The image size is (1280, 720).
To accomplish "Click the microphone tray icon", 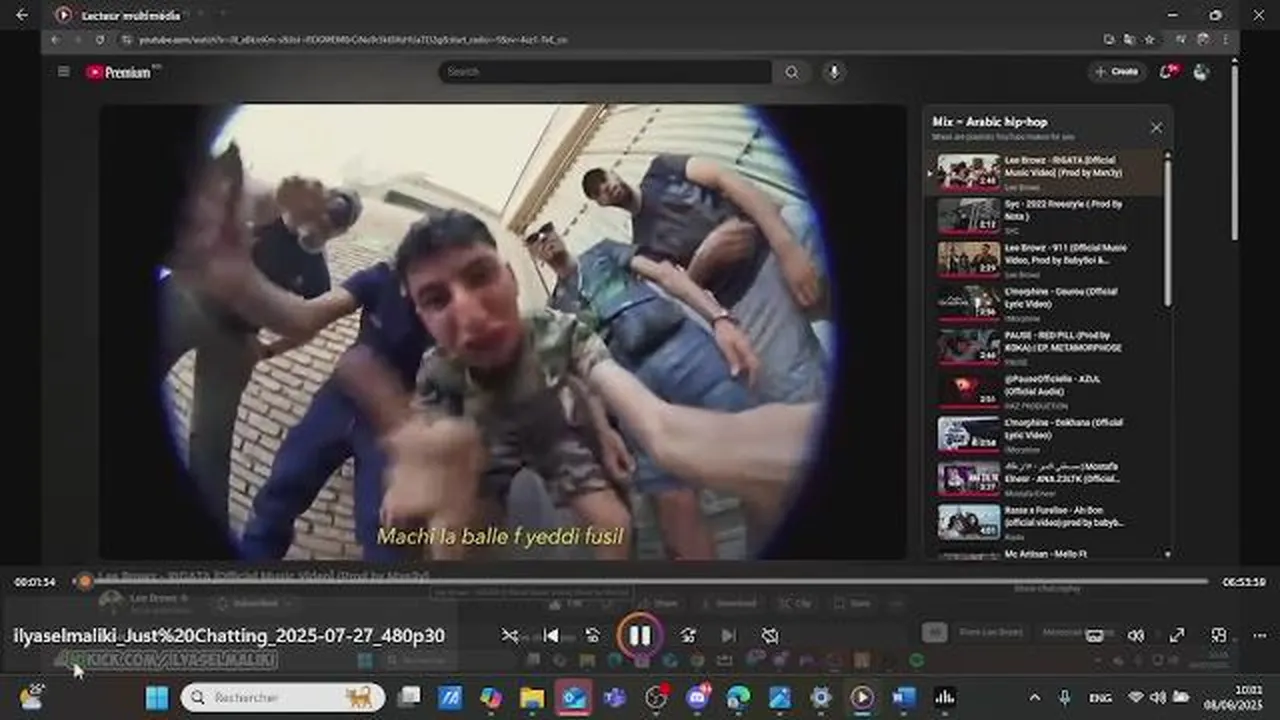I will pyautogui.click(x=1065, y=697).
